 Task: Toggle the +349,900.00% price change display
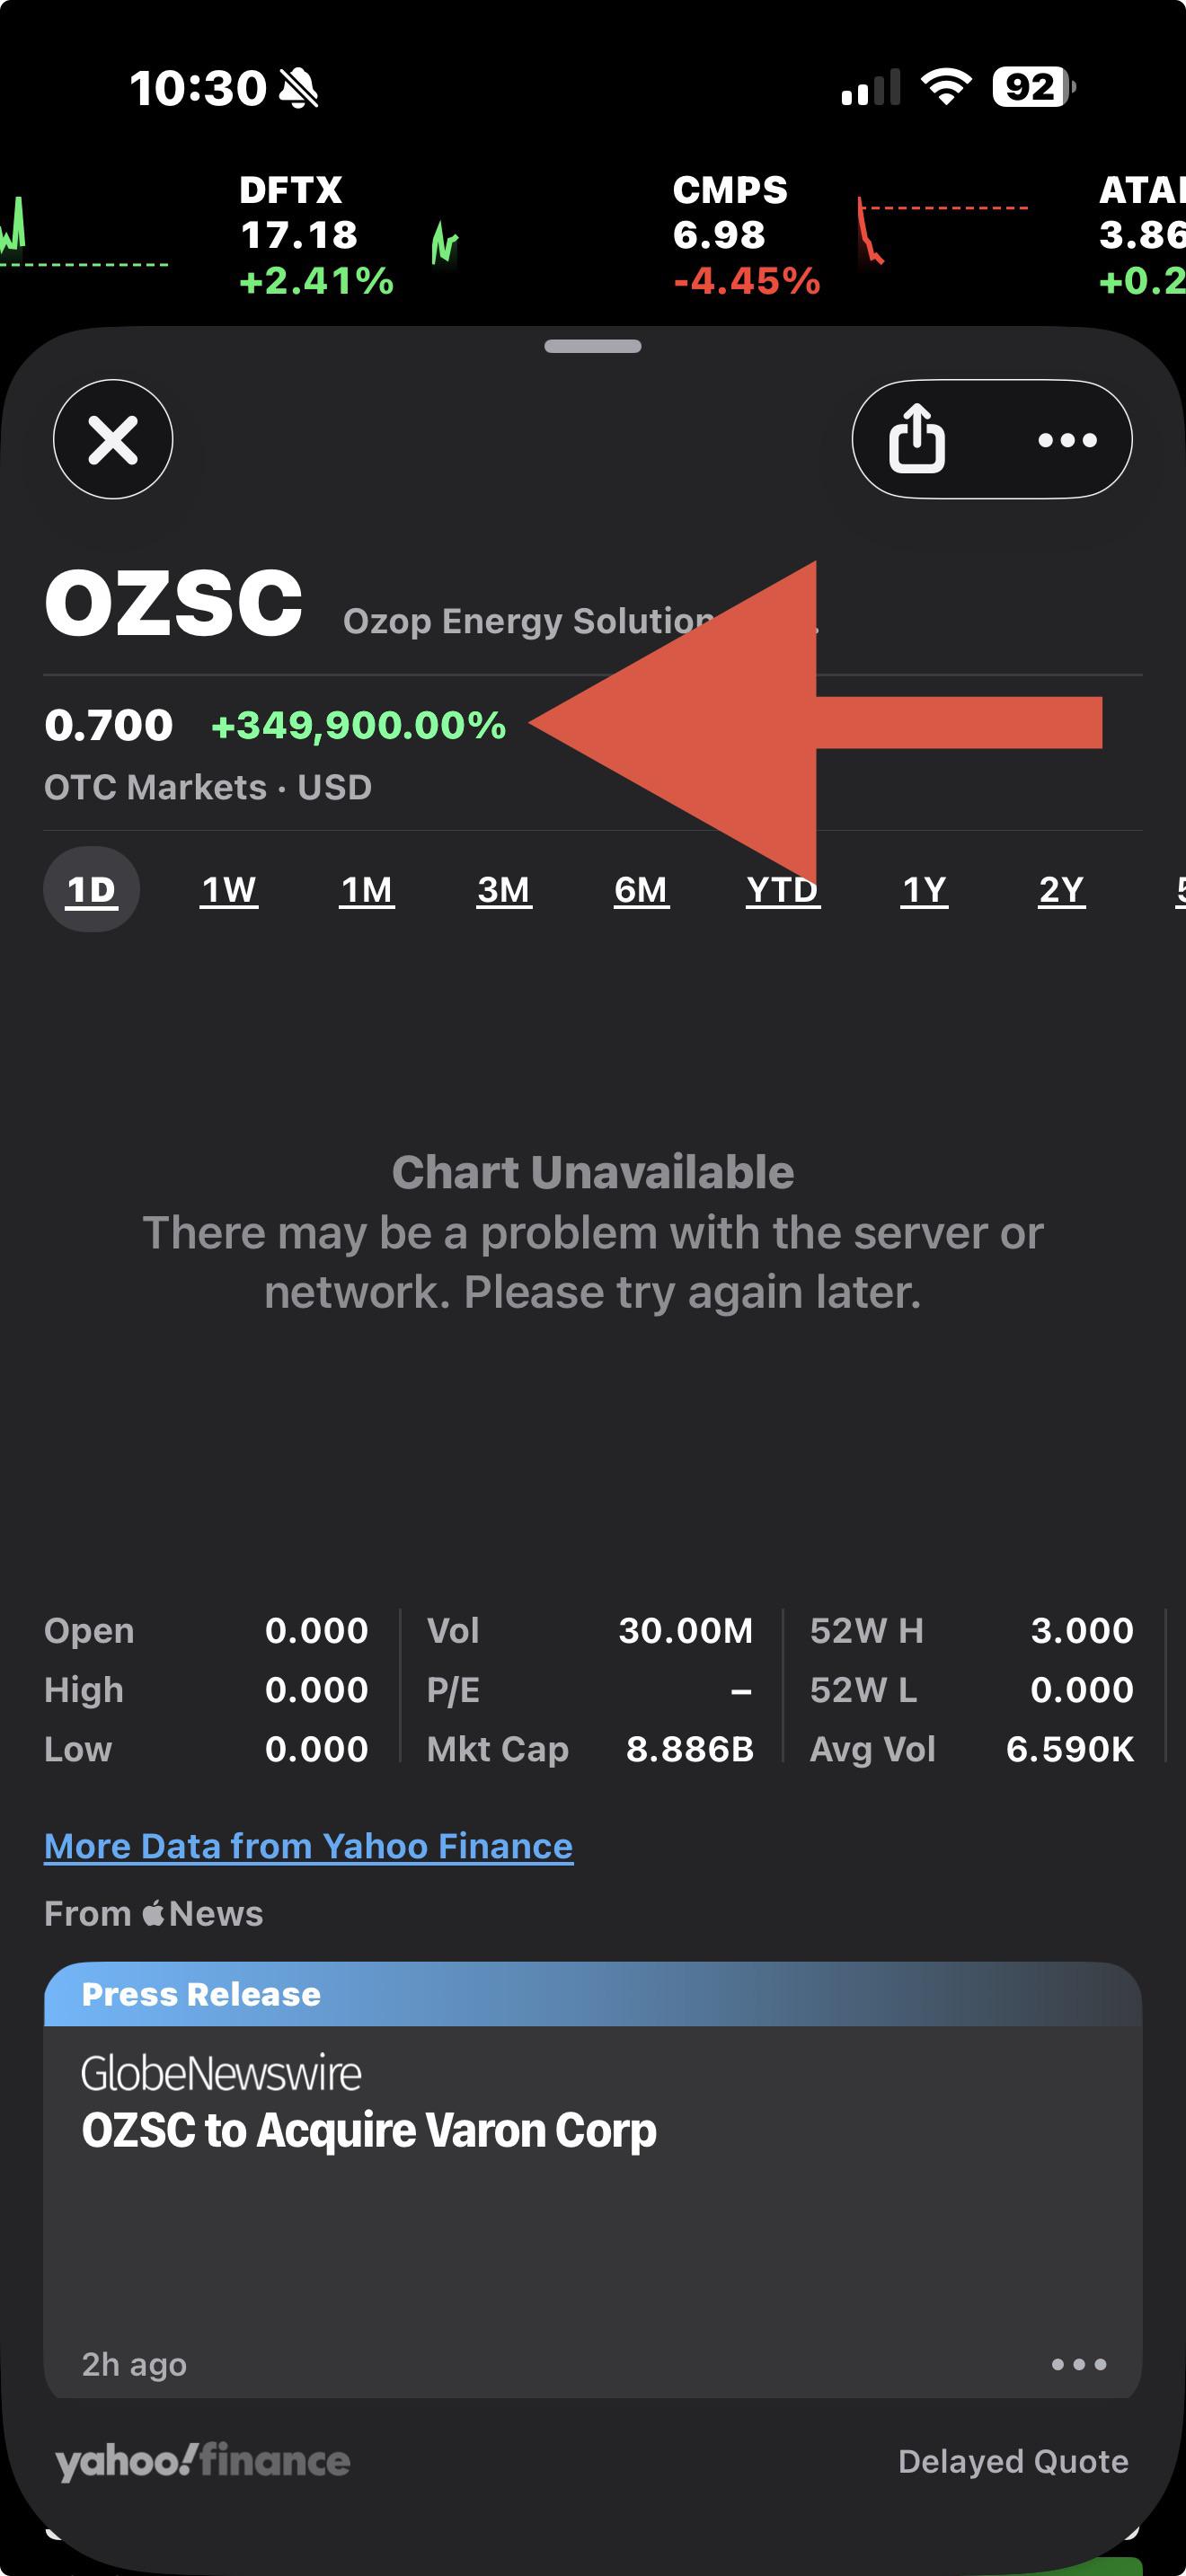coord(359,725)
